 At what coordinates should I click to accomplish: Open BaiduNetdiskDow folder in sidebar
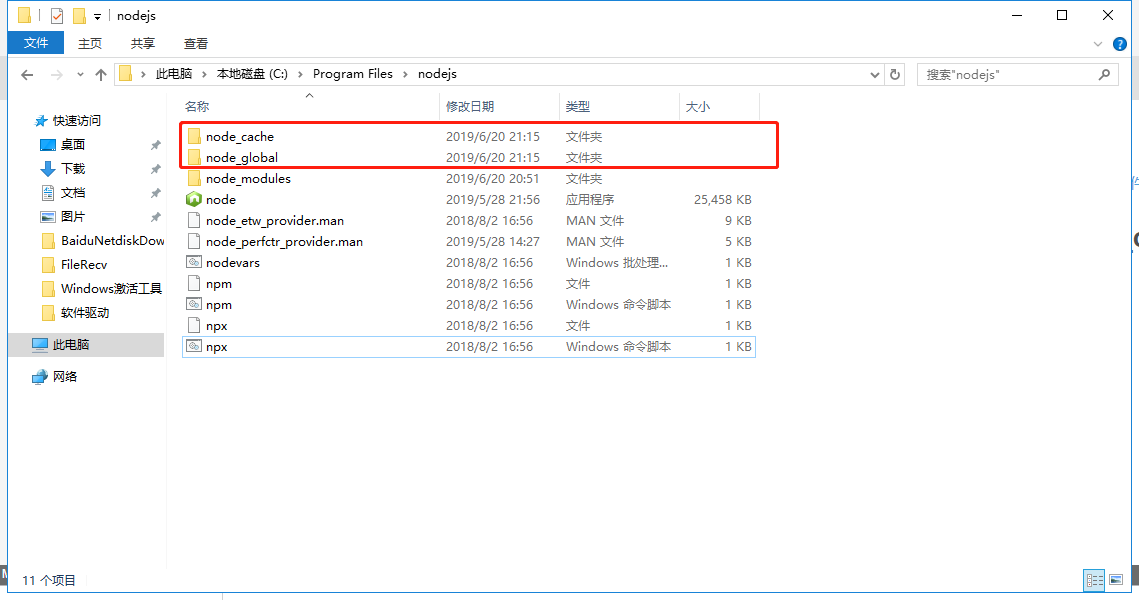coord(112,240)
